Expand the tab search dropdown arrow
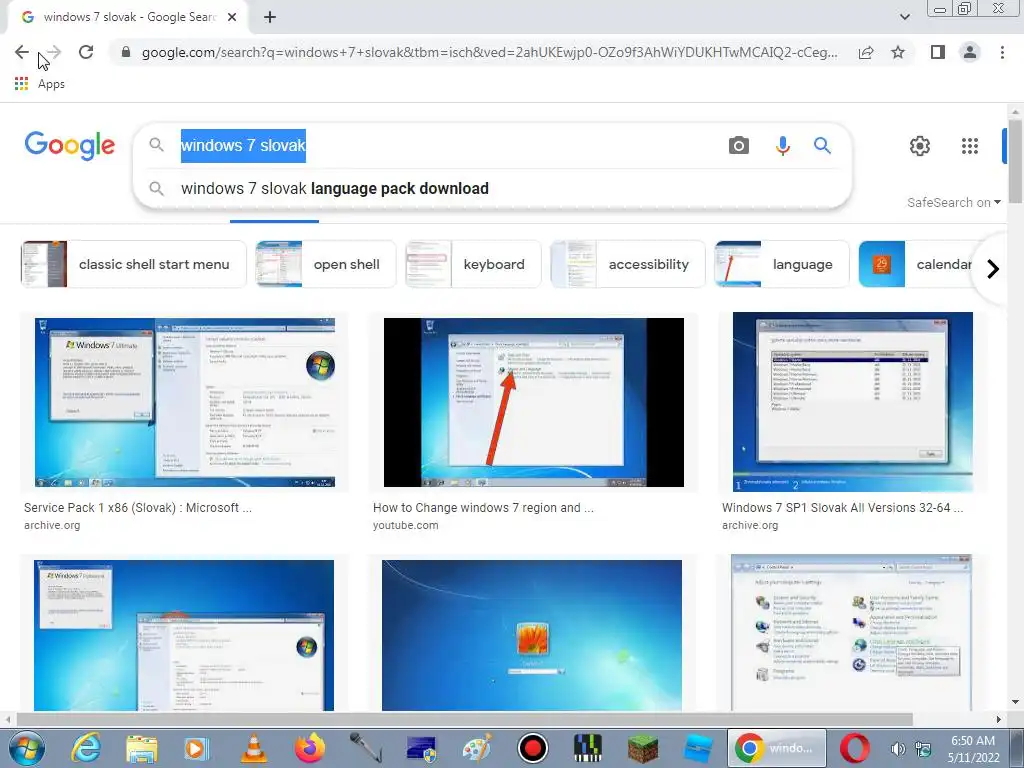The height and width of the screenshot is (768, 1024). tap(904, 18)
